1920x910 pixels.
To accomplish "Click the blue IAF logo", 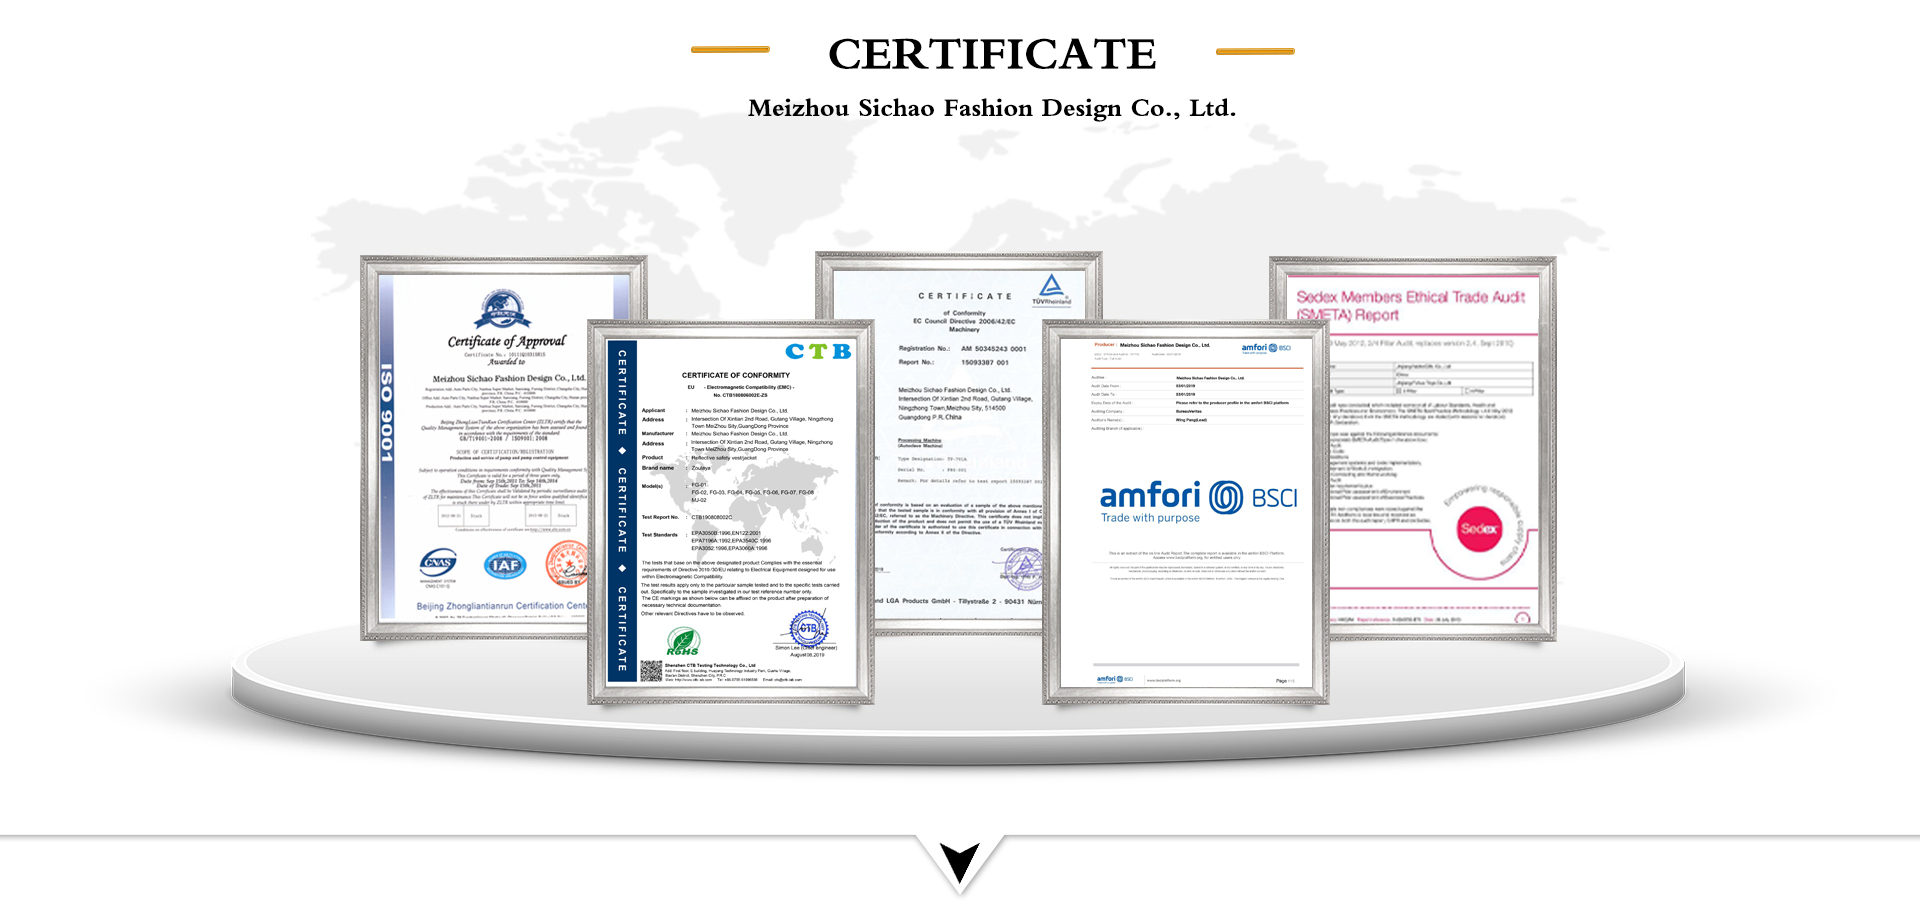I will [x=505, y=565].
